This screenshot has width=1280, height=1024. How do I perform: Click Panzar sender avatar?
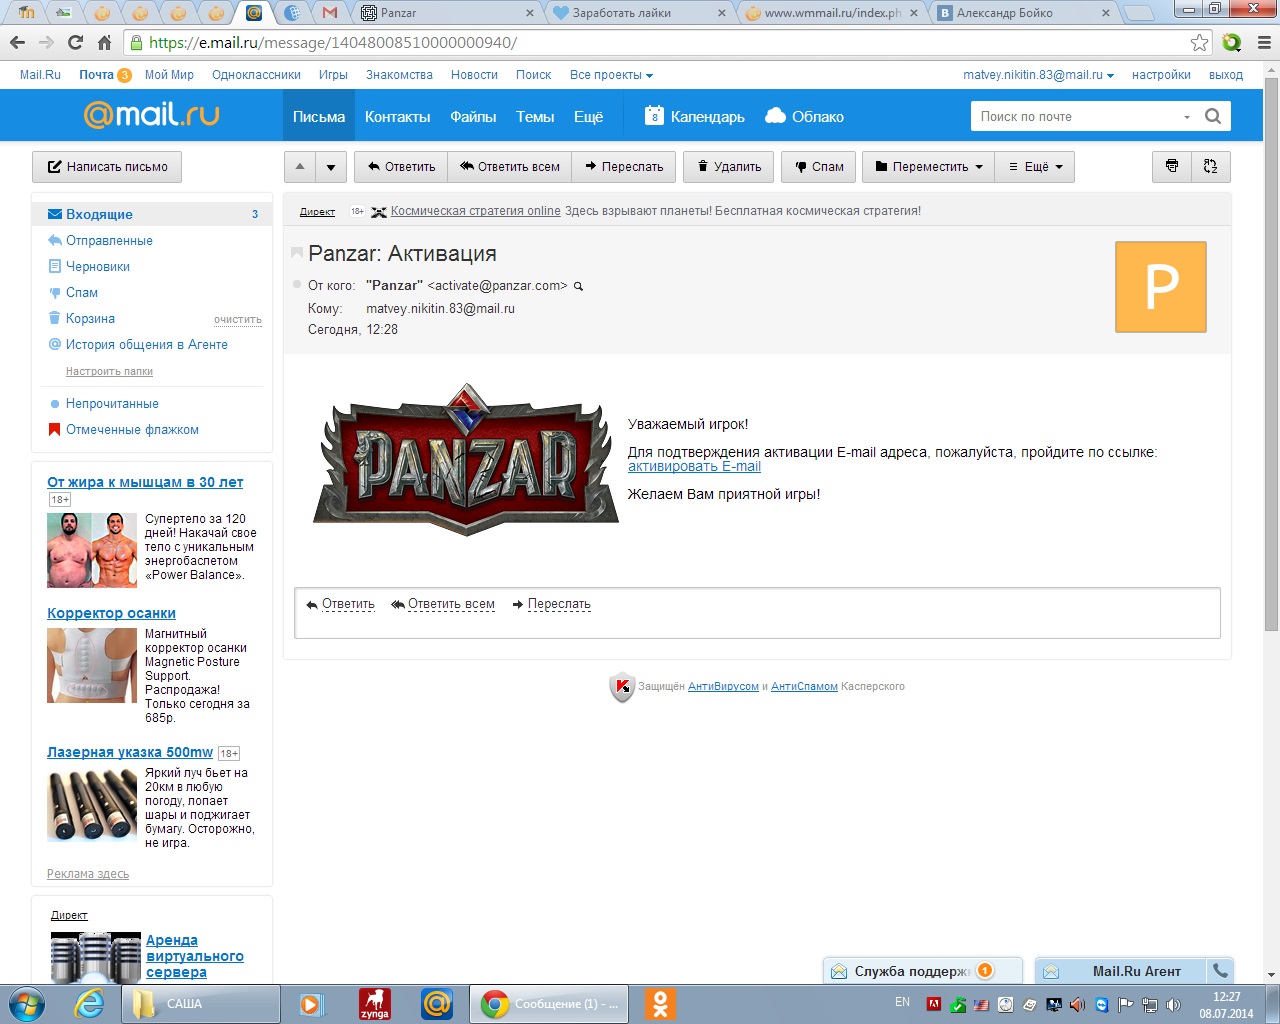pos(1161,287)
